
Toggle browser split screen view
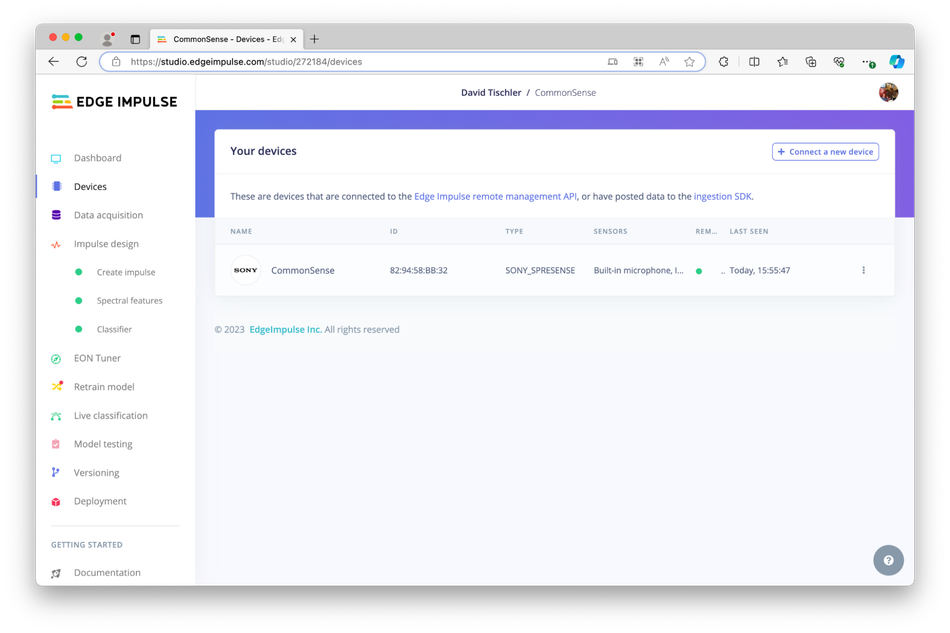[x=754, y=62]
